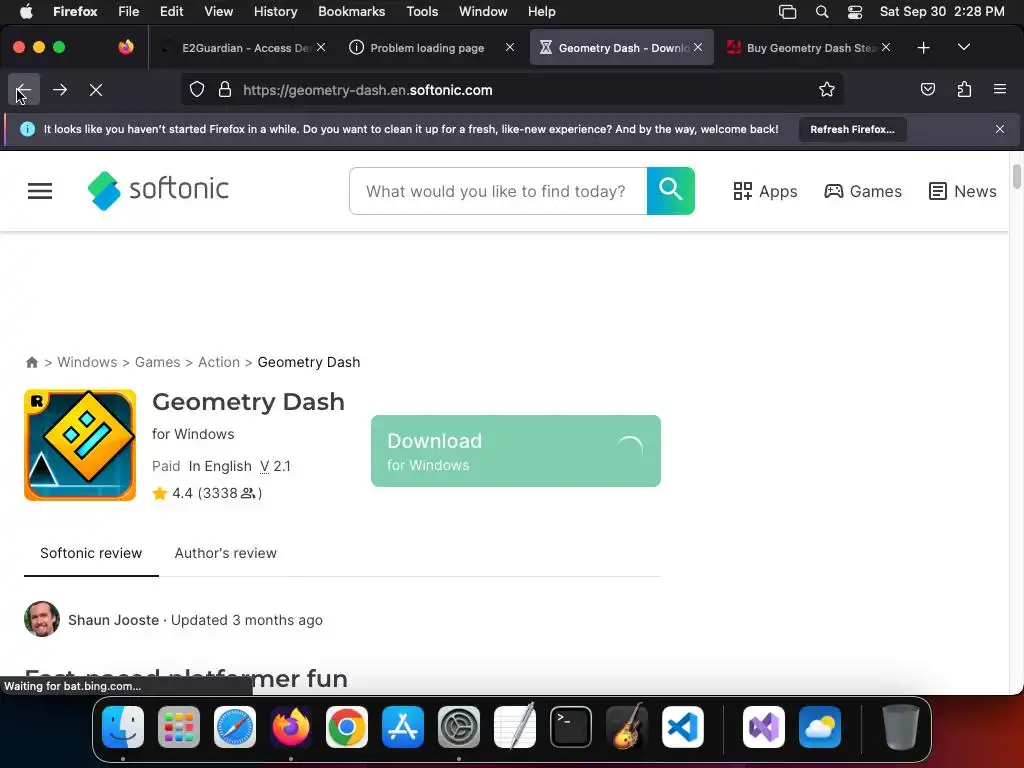
Task: Click the Geometry Dash app icon
Action: 80,445
